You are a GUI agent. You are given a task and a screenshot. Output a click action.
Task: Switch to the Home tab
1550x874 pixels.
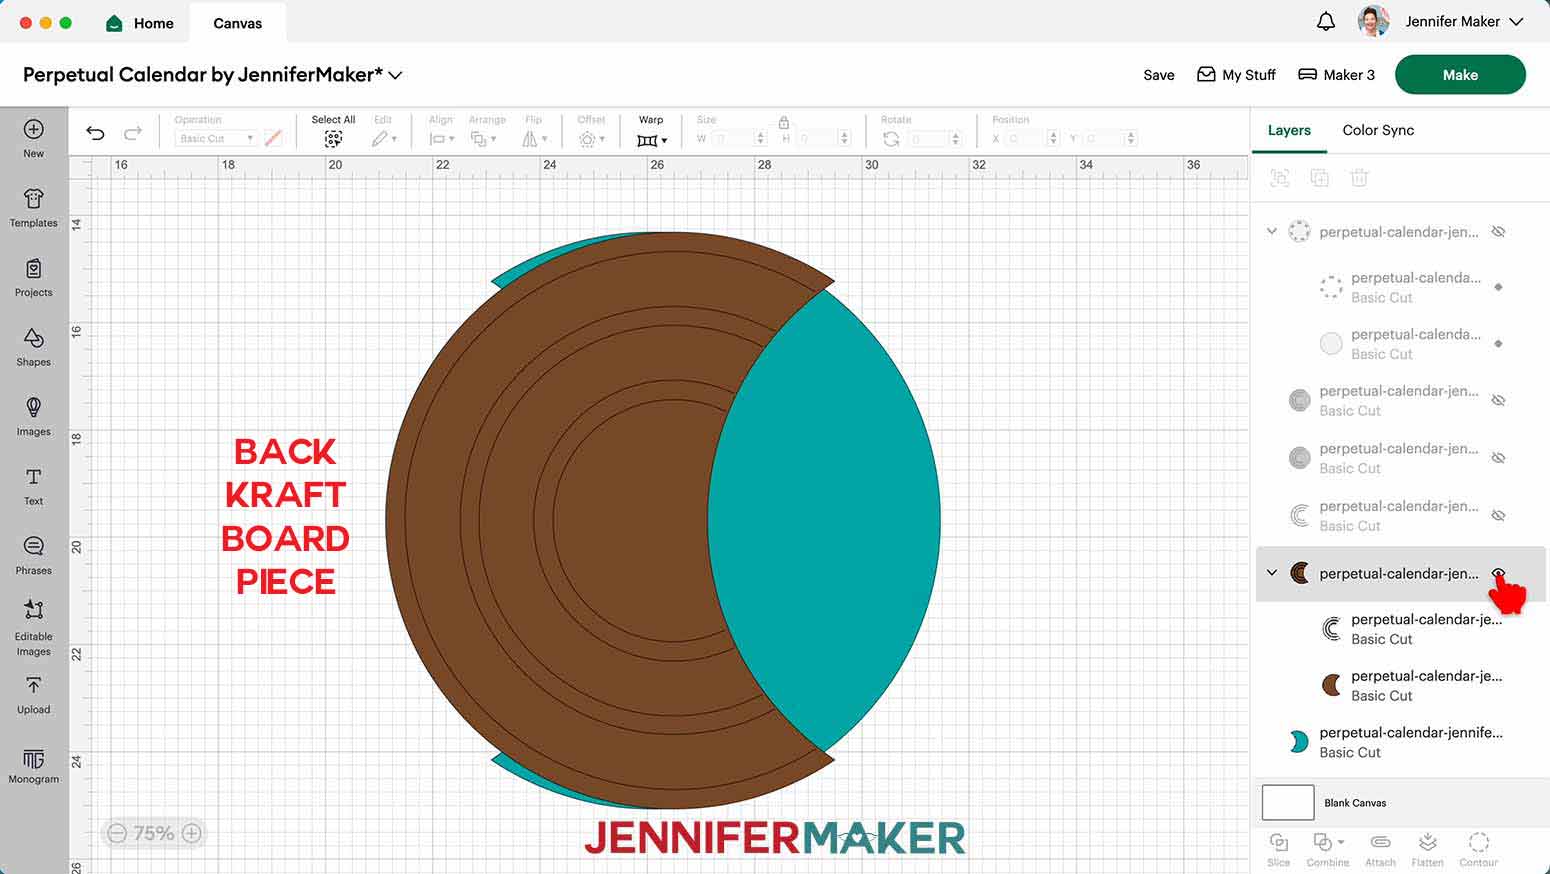(140, 23)
